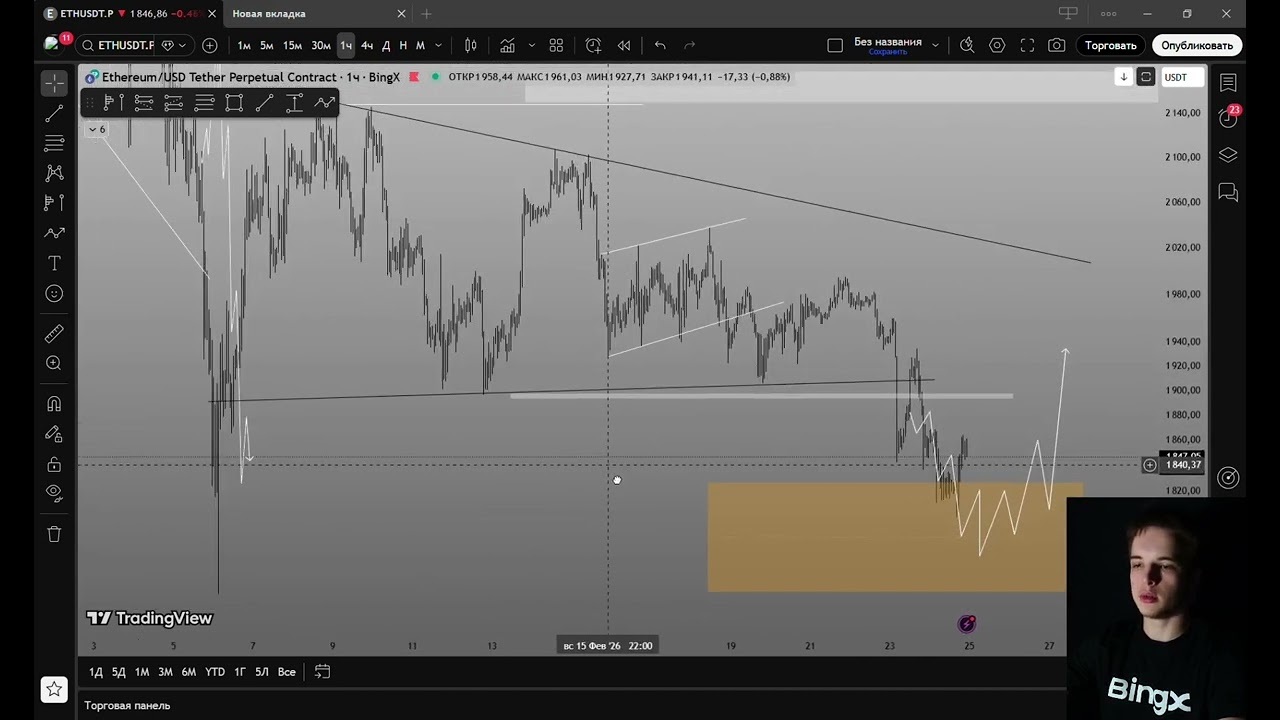The width and height of the screenshot is (1280, 720).
Task: Open the indicators menu
Action: pos(507,45)
